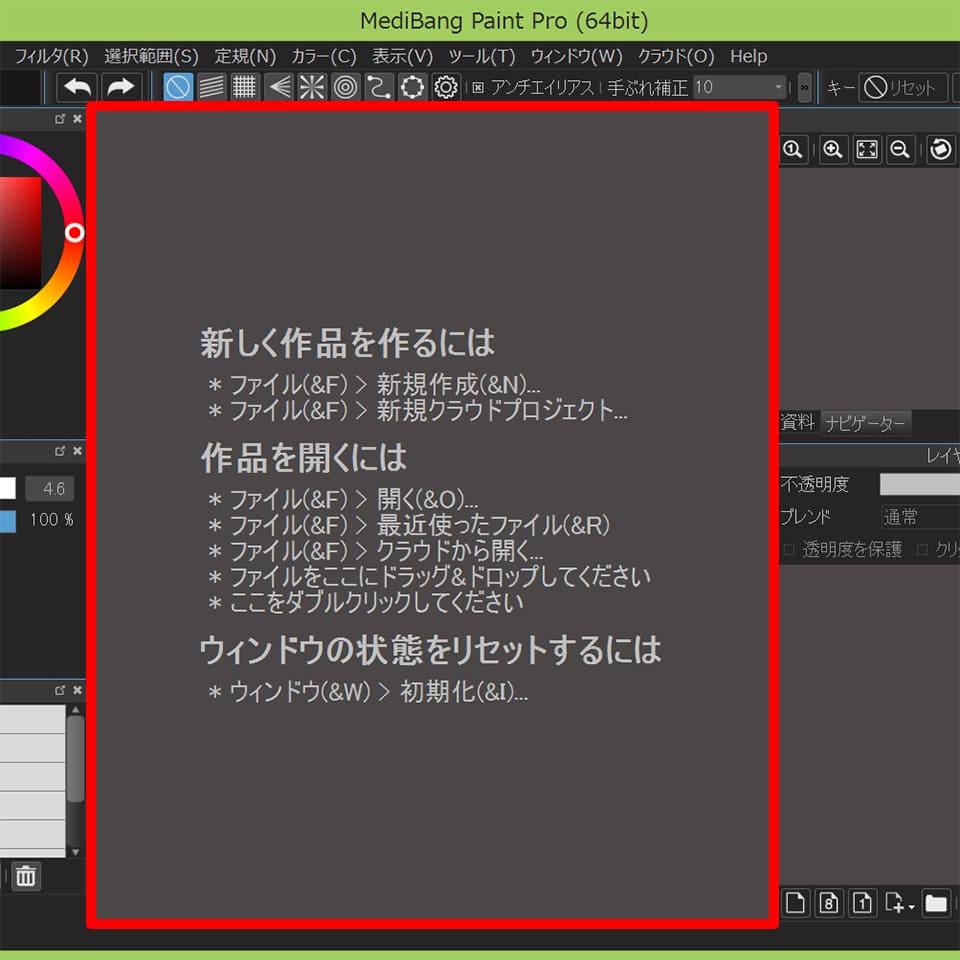Image resolution: width=960 pixels, height=960 pixels.
Task: Click the layer folder icon
Action: [x=936, y=903]
